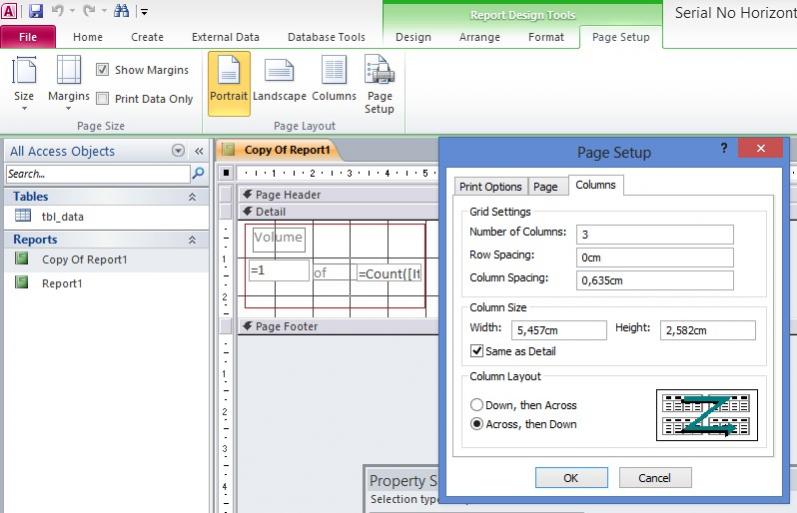
Task: Open the Quick Access Toolbar customize arrow
Action: 144,12
